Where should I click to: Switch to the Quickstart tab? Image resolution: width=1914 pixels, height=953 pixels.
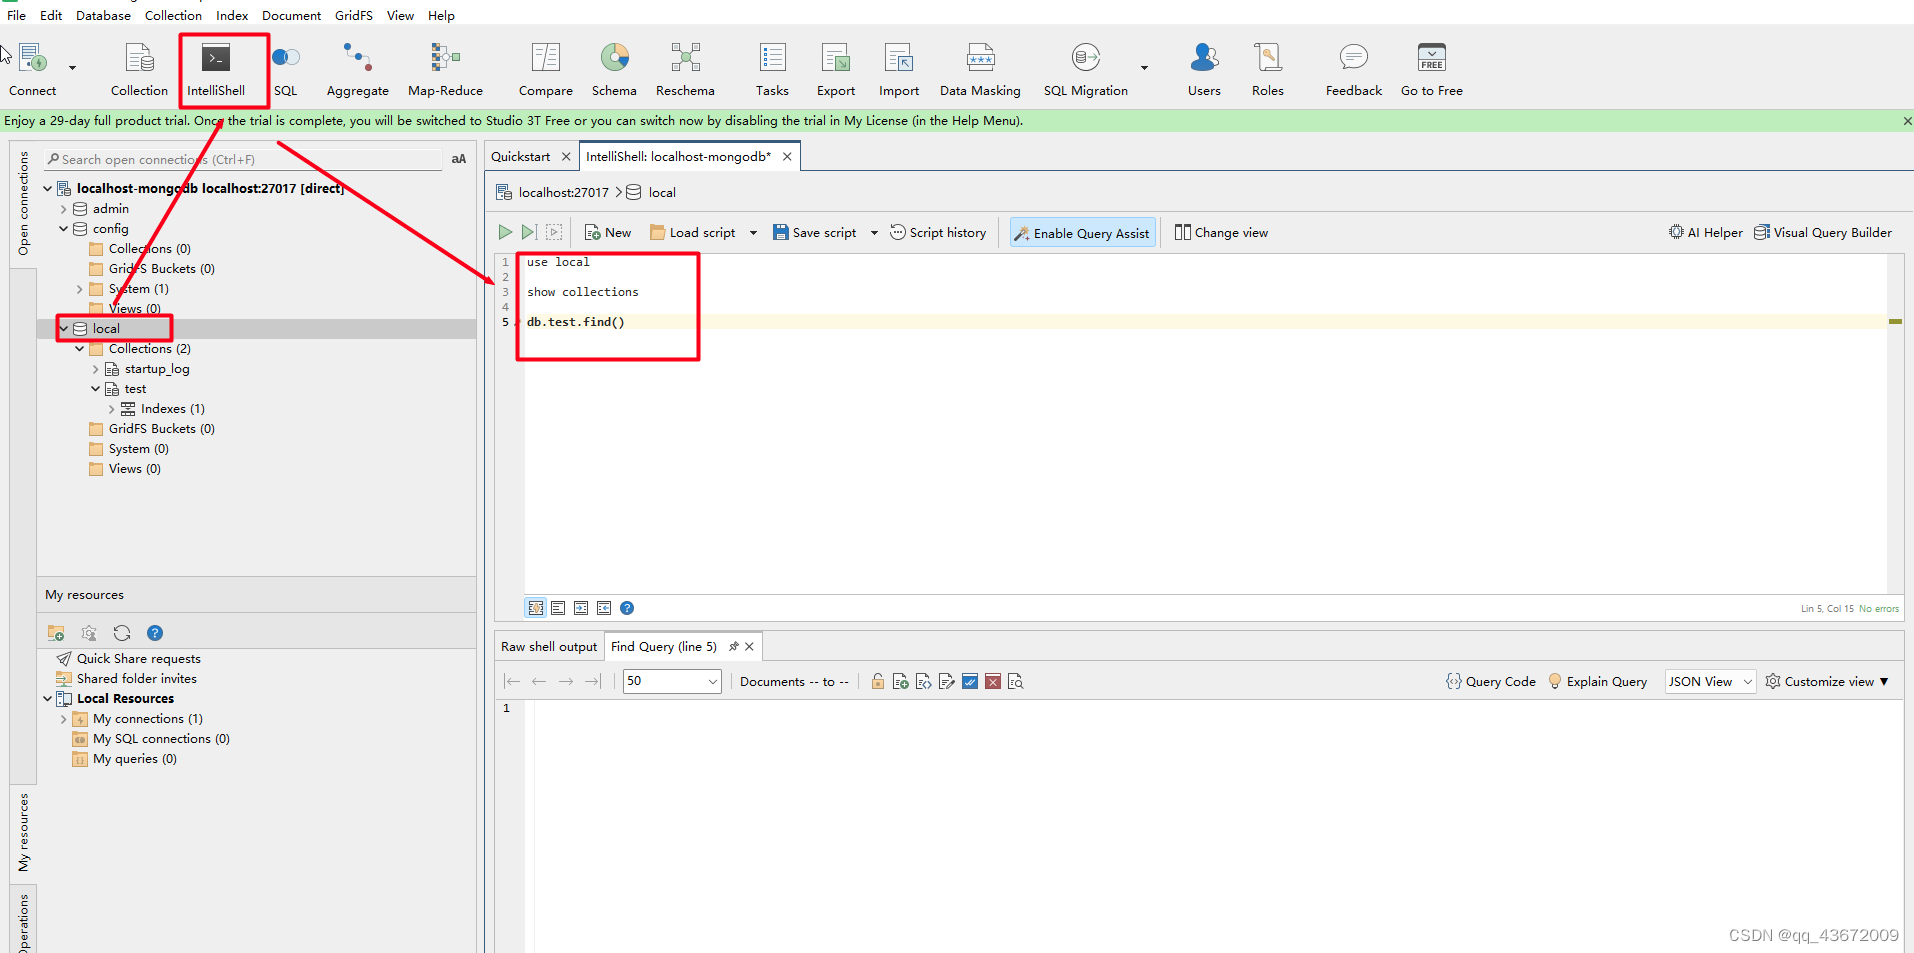(x=520, y=157)
